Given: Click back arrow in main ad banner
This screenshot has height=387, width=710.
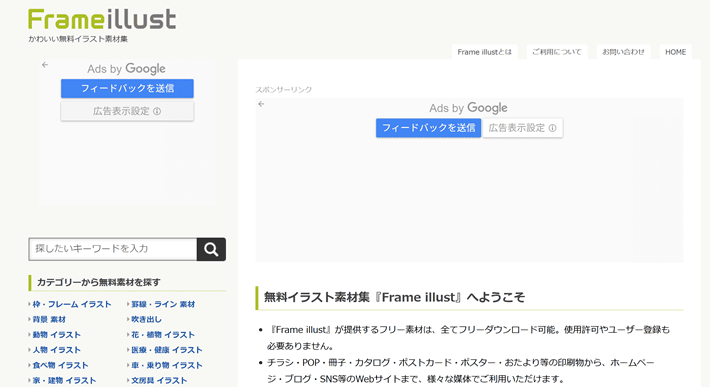Looking at the screenshot, I should (x=261, y=104).
